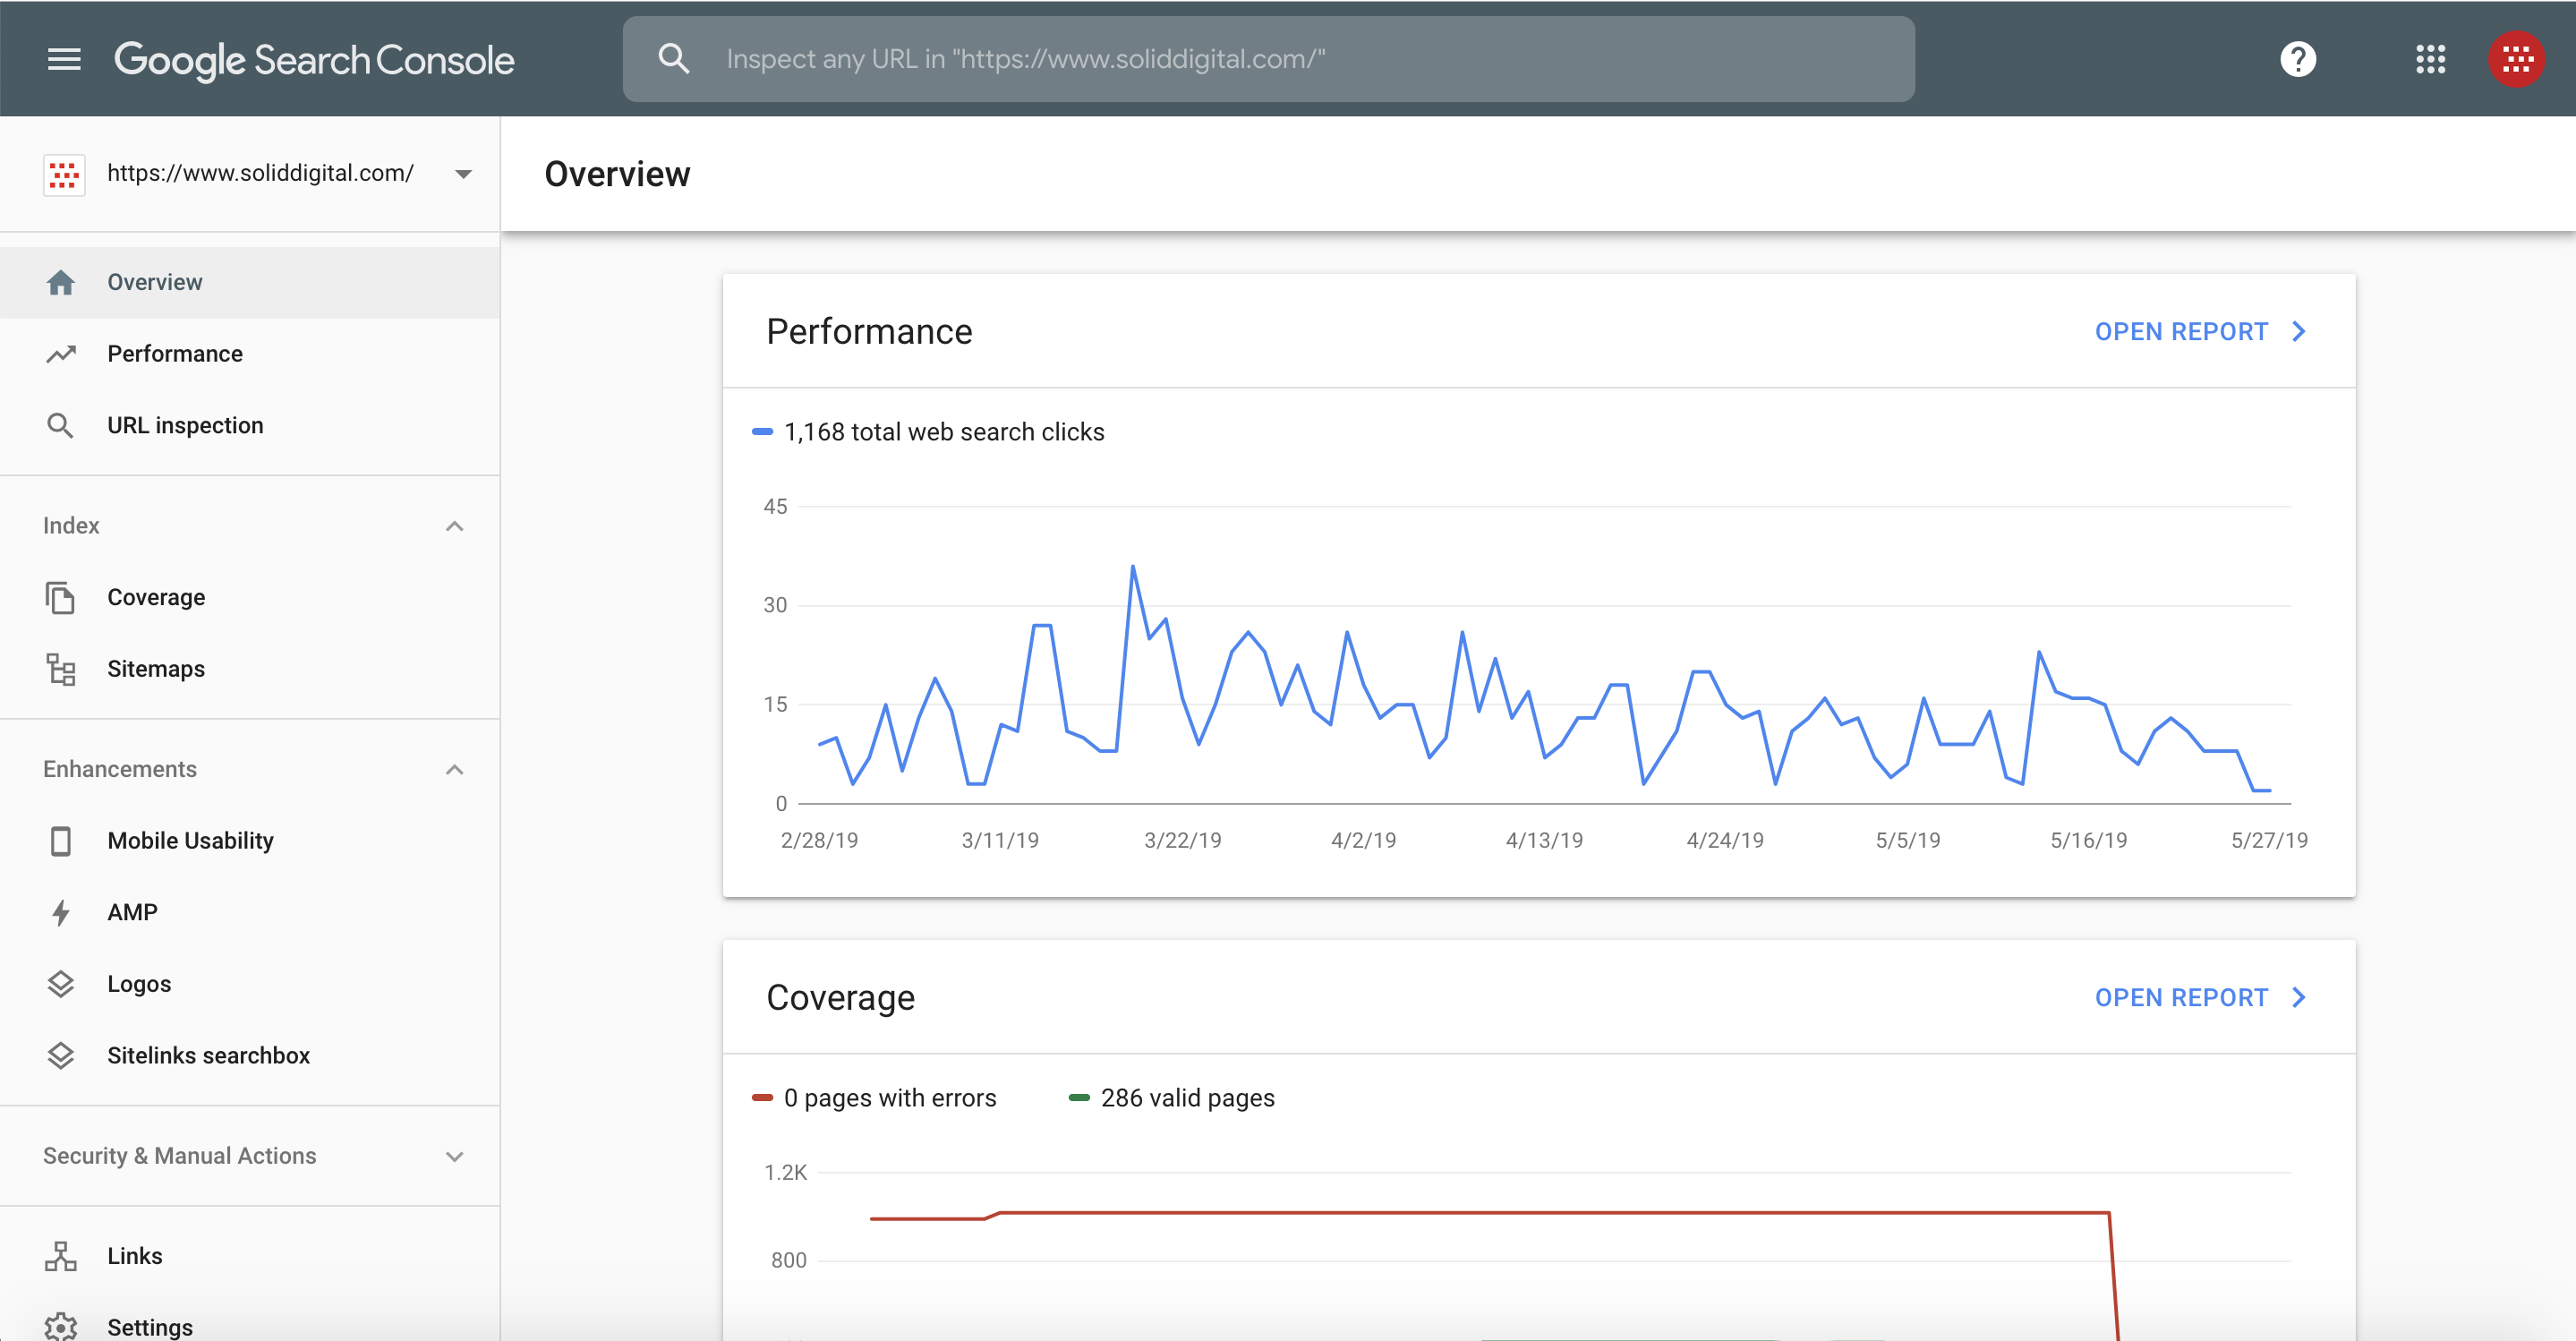Open Sitelinks searchbox menu item

(x=250, y=1056)
